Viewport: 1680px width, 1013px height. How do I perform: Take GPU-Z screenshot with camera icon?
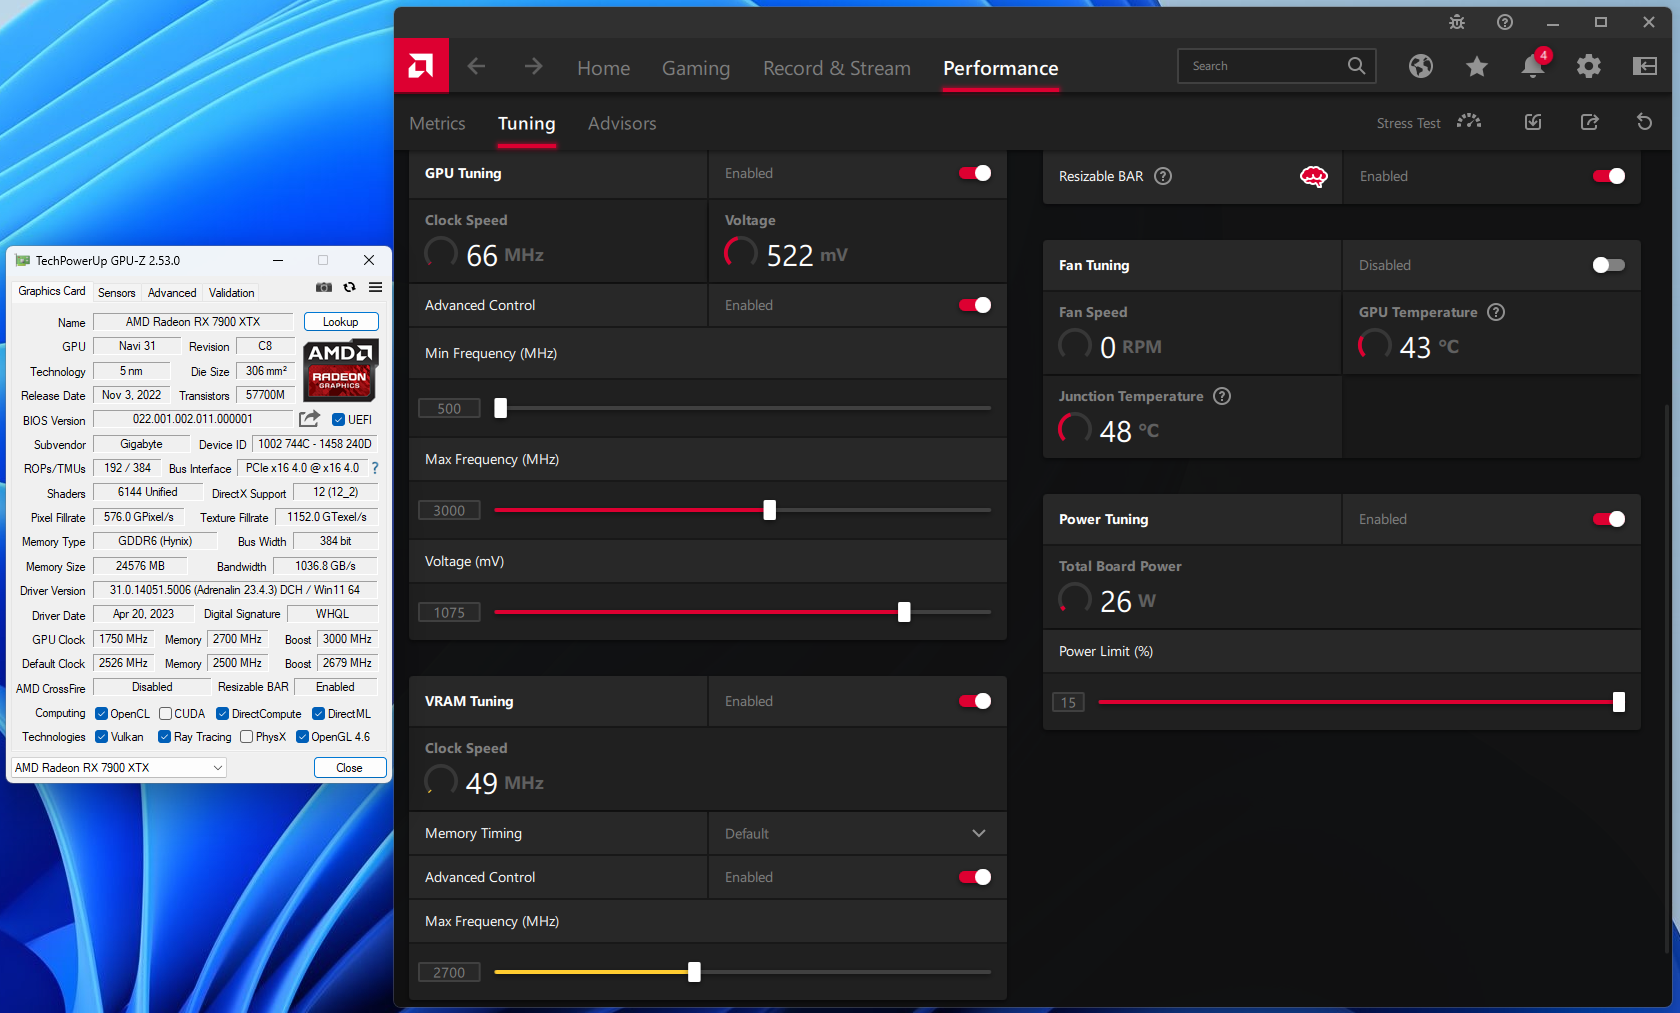tap(324, 287)
